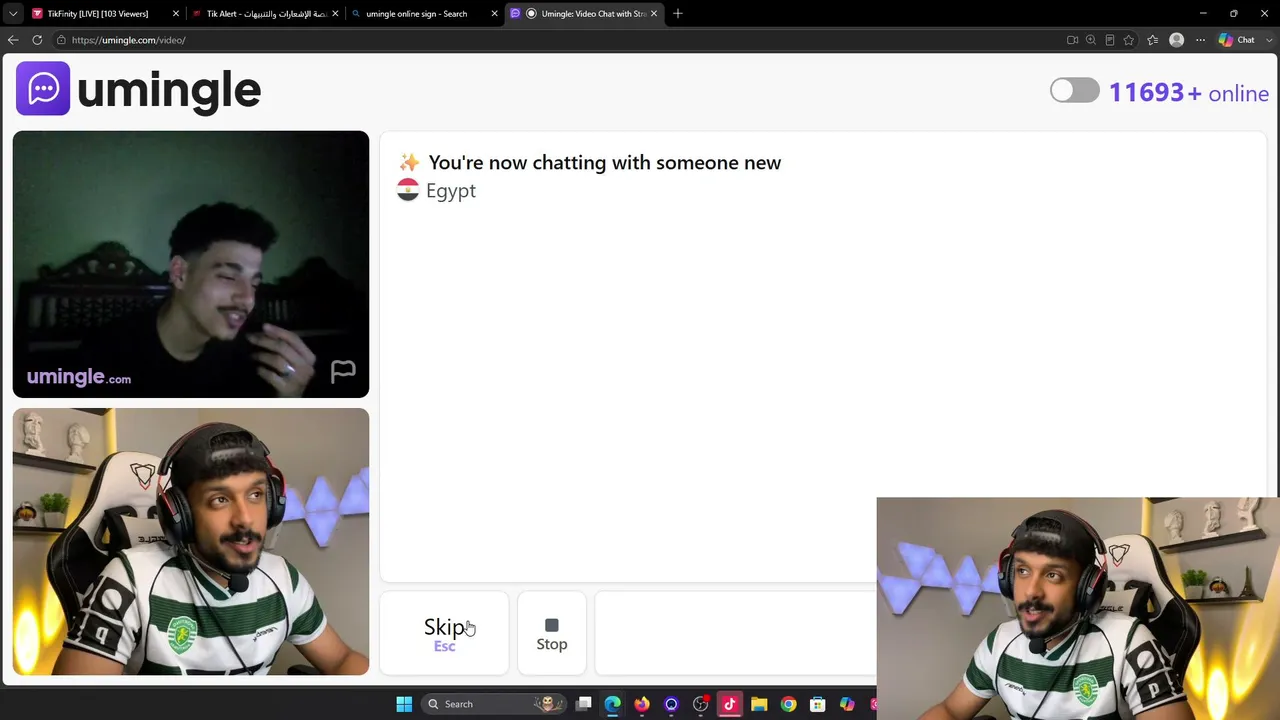The height and width of the screenshot is (720, 1280).
Task: Open Task View from the taskbar
Action: 584,704
